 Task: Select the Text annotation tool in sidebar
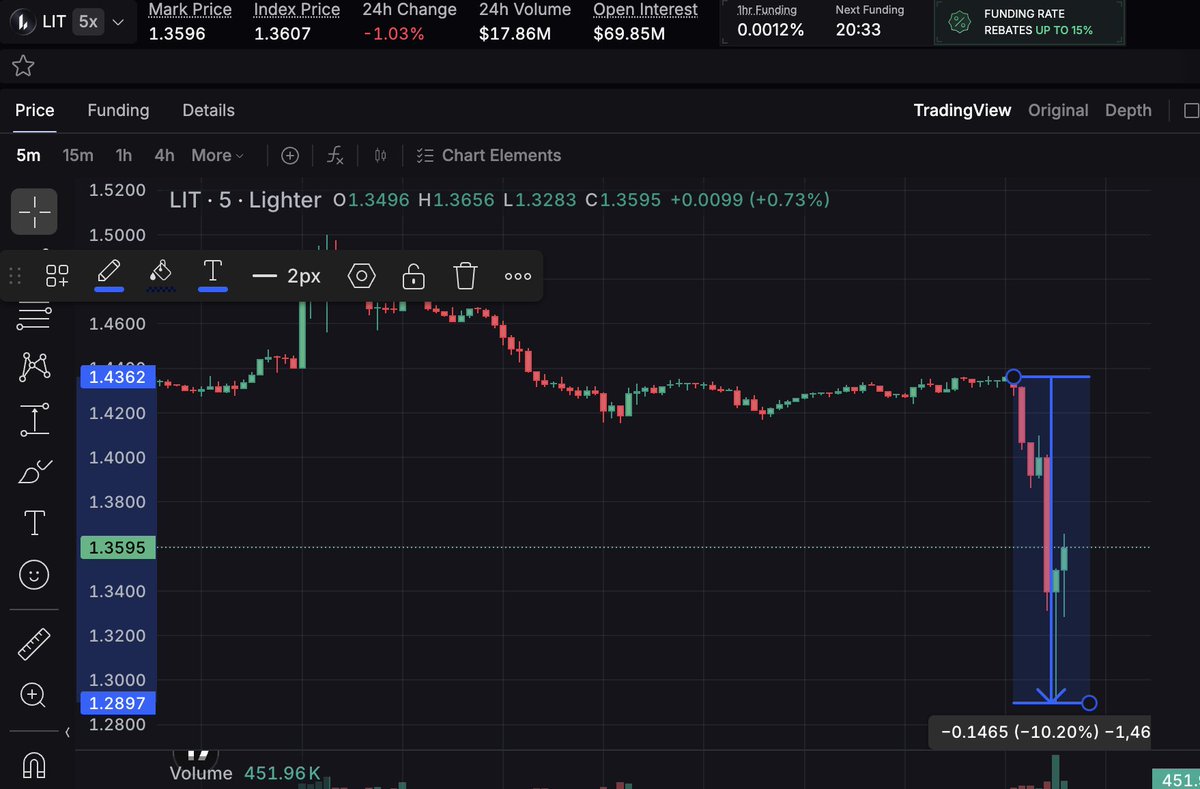coord(35,523)
